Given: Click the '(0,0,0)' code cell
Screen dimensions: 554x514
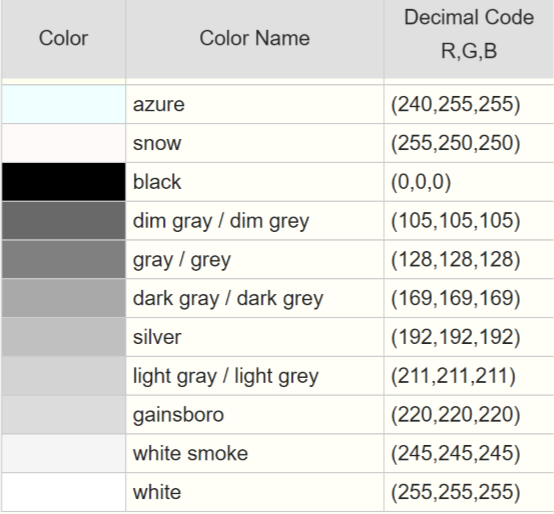Looking at the screenshot, I should tap(469, 182).
